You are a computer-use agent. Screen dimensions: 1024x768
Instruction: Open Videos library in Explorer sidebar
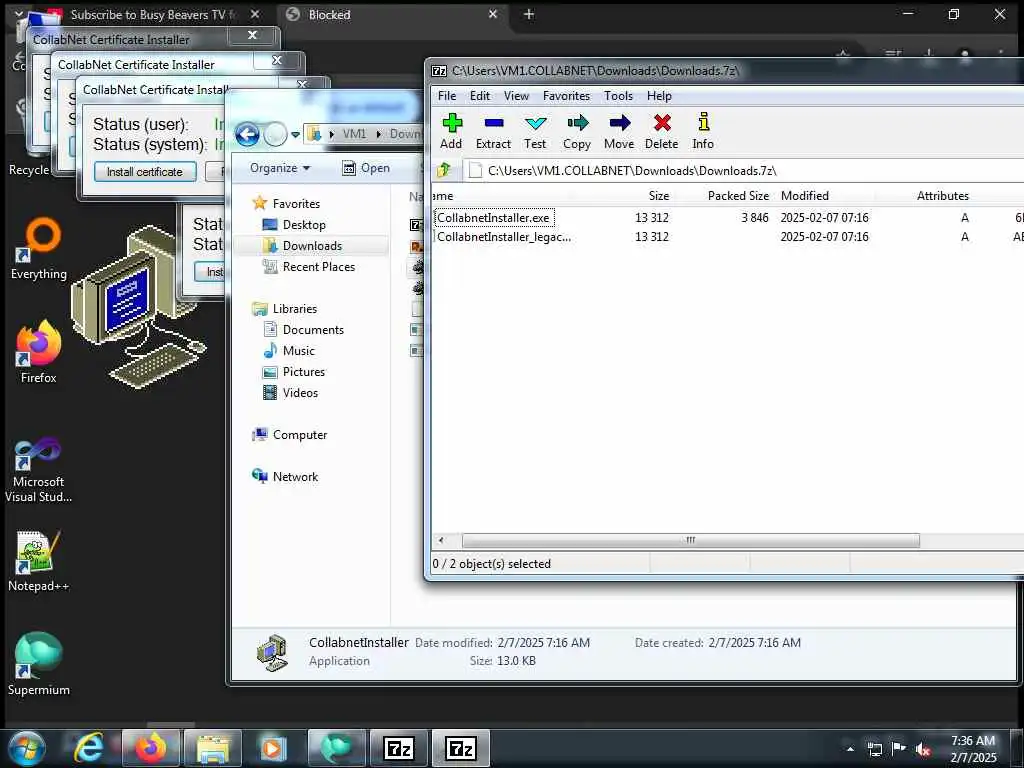291,392
